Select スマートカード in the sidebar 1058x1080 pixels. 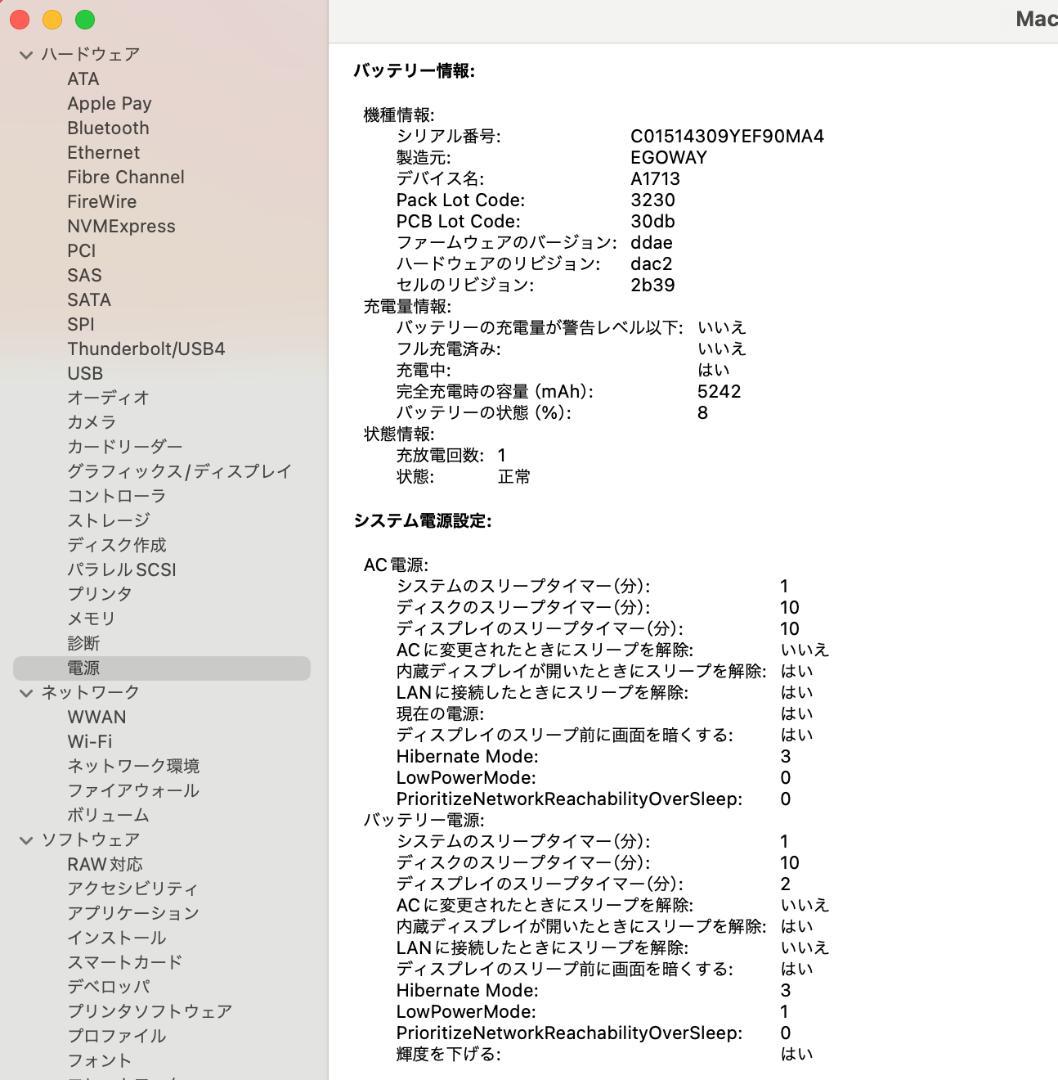click(x=125, y=962)
